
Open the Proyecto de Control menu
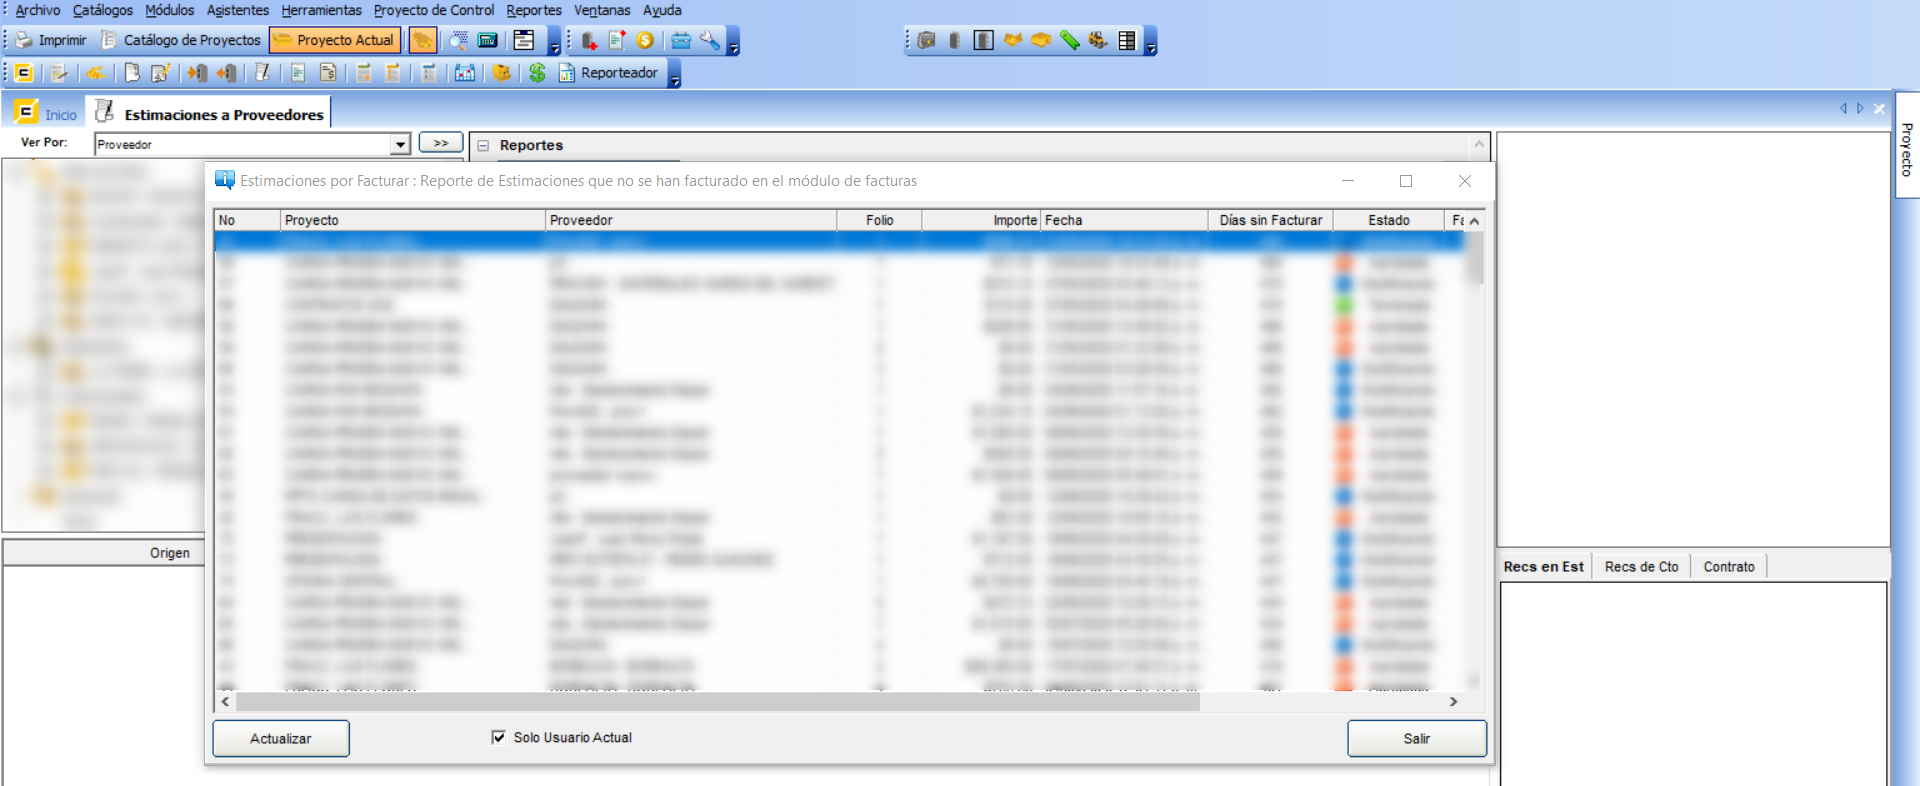(433, 10)
